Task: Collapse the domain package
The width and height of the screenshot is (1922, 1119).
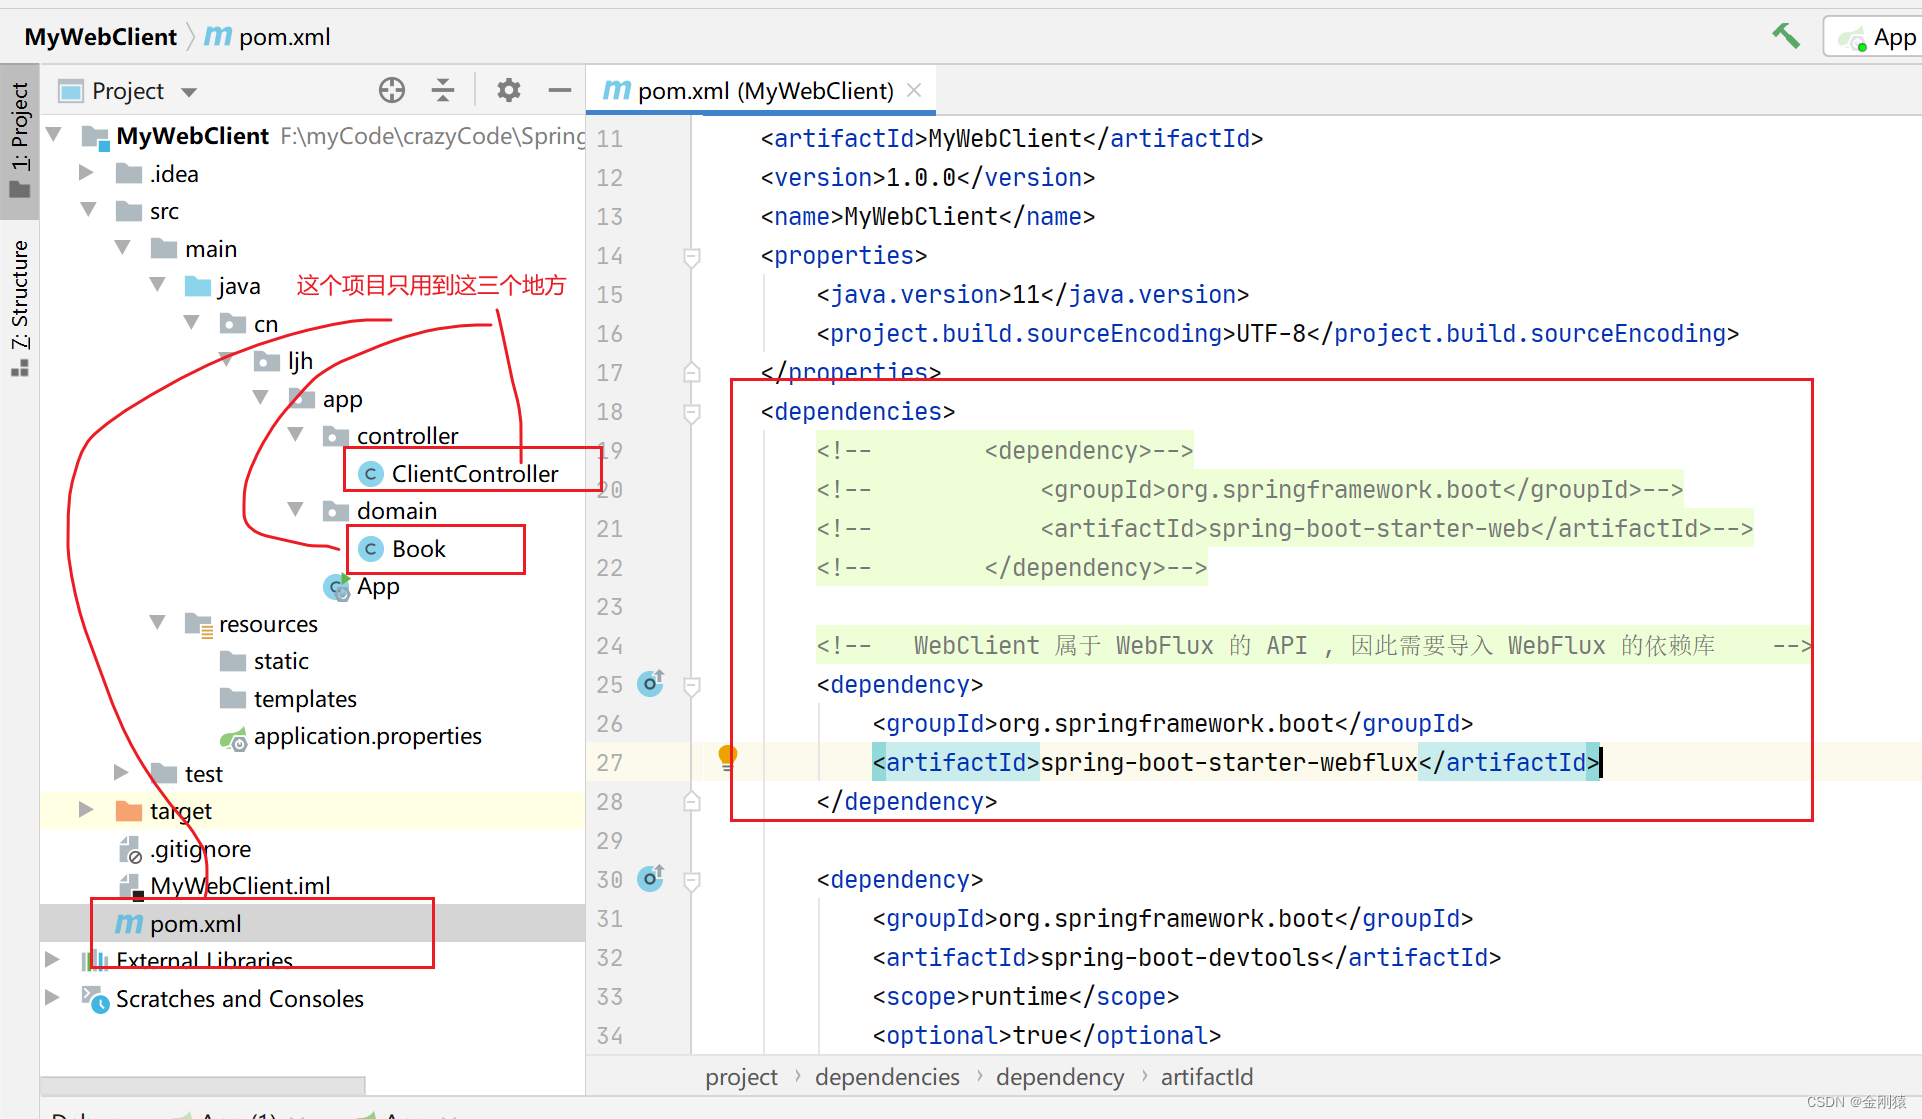Action: tap(296, 509)
